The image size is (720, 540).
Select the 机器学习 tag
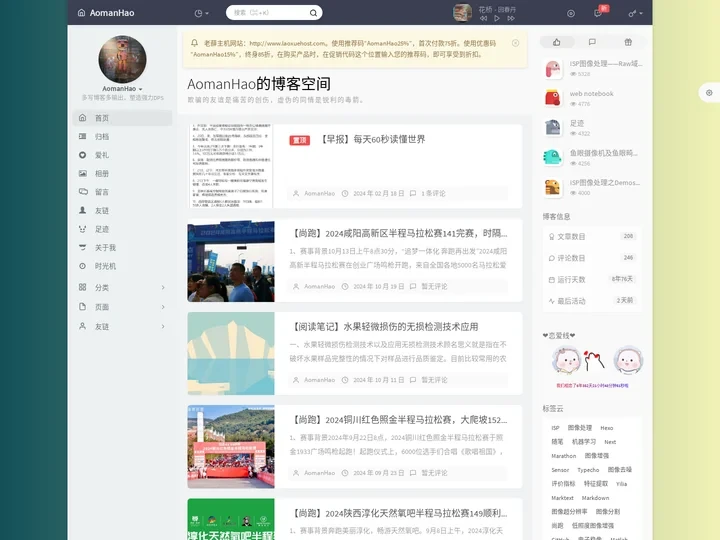584,442
